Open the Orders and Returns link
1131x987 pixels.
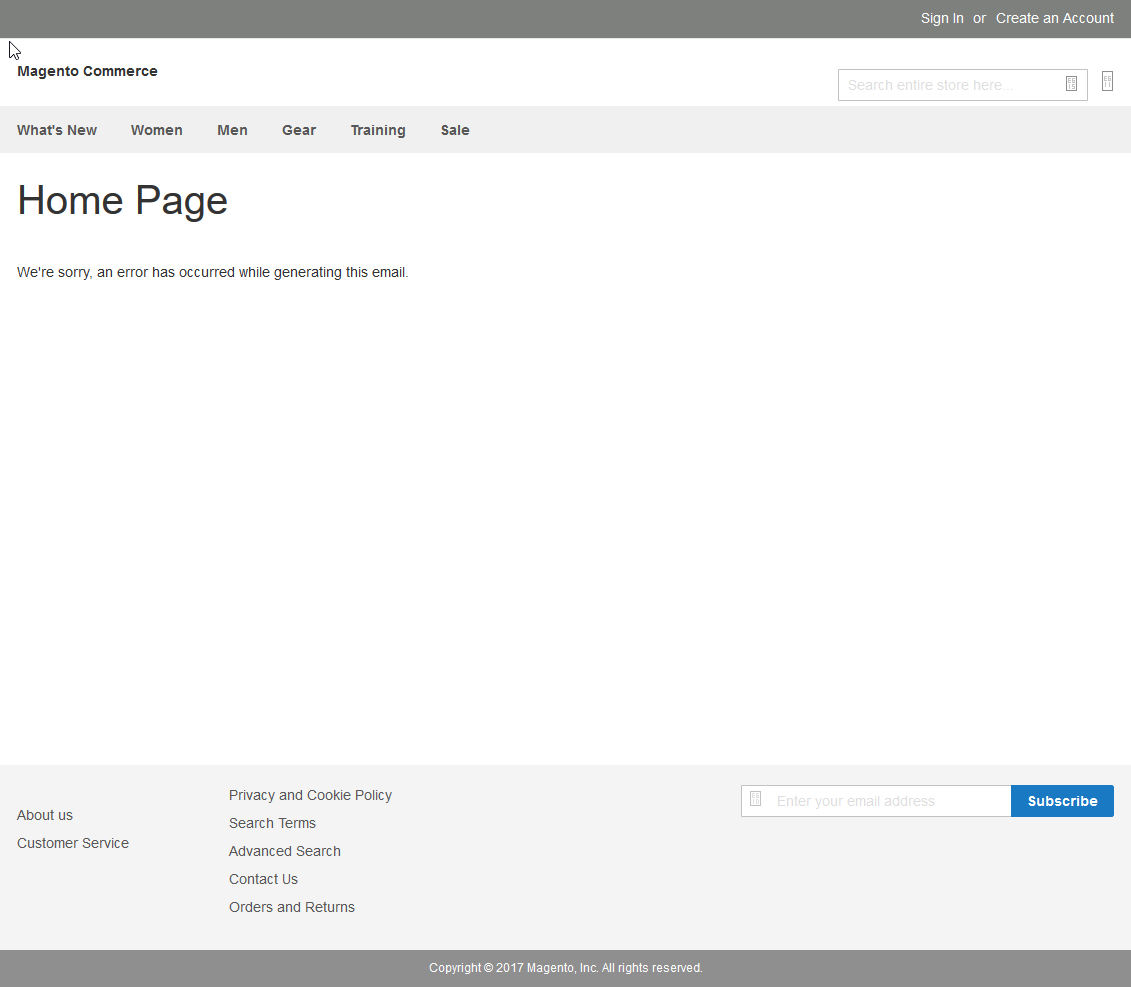(292, 907)
